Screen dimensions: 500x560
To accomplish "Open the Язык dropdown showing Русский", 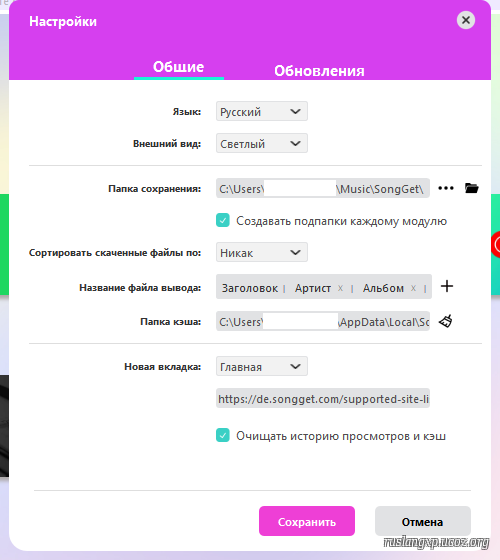I will [x=262, y=111].
